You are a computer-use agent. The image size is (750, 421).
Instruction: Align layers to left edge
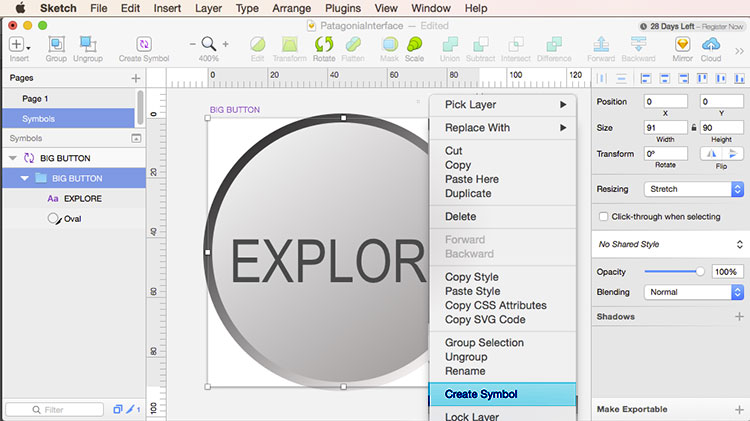coord(646,78)
